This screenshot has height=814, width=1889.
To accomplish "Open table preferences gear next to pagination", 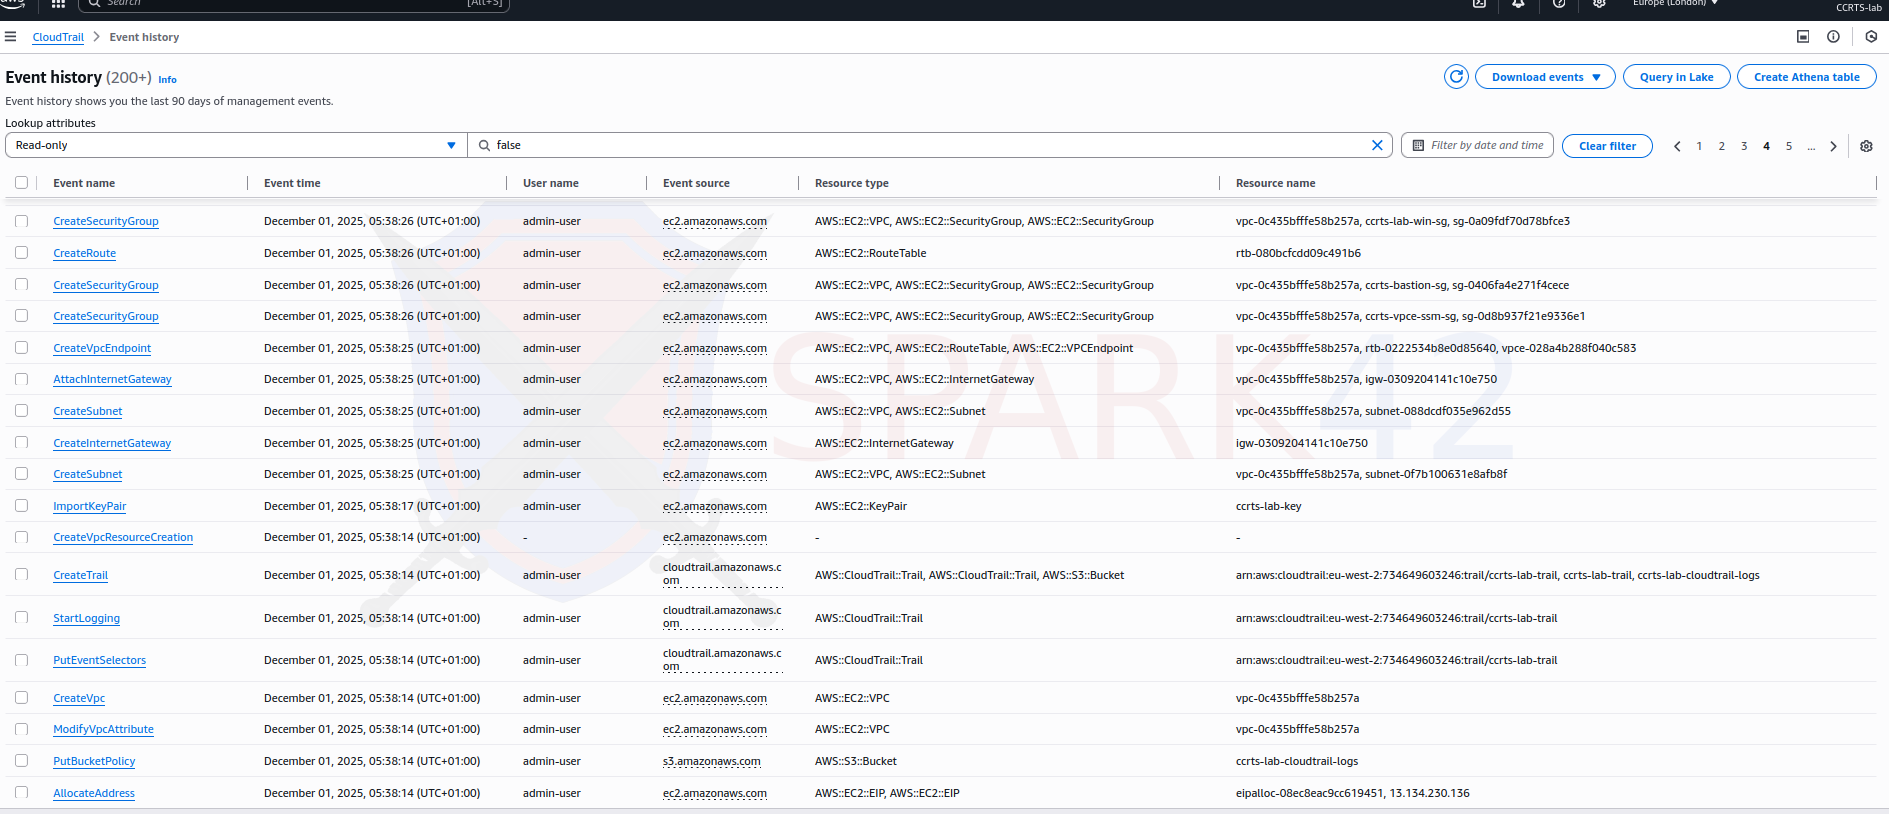I will 1866,146.
